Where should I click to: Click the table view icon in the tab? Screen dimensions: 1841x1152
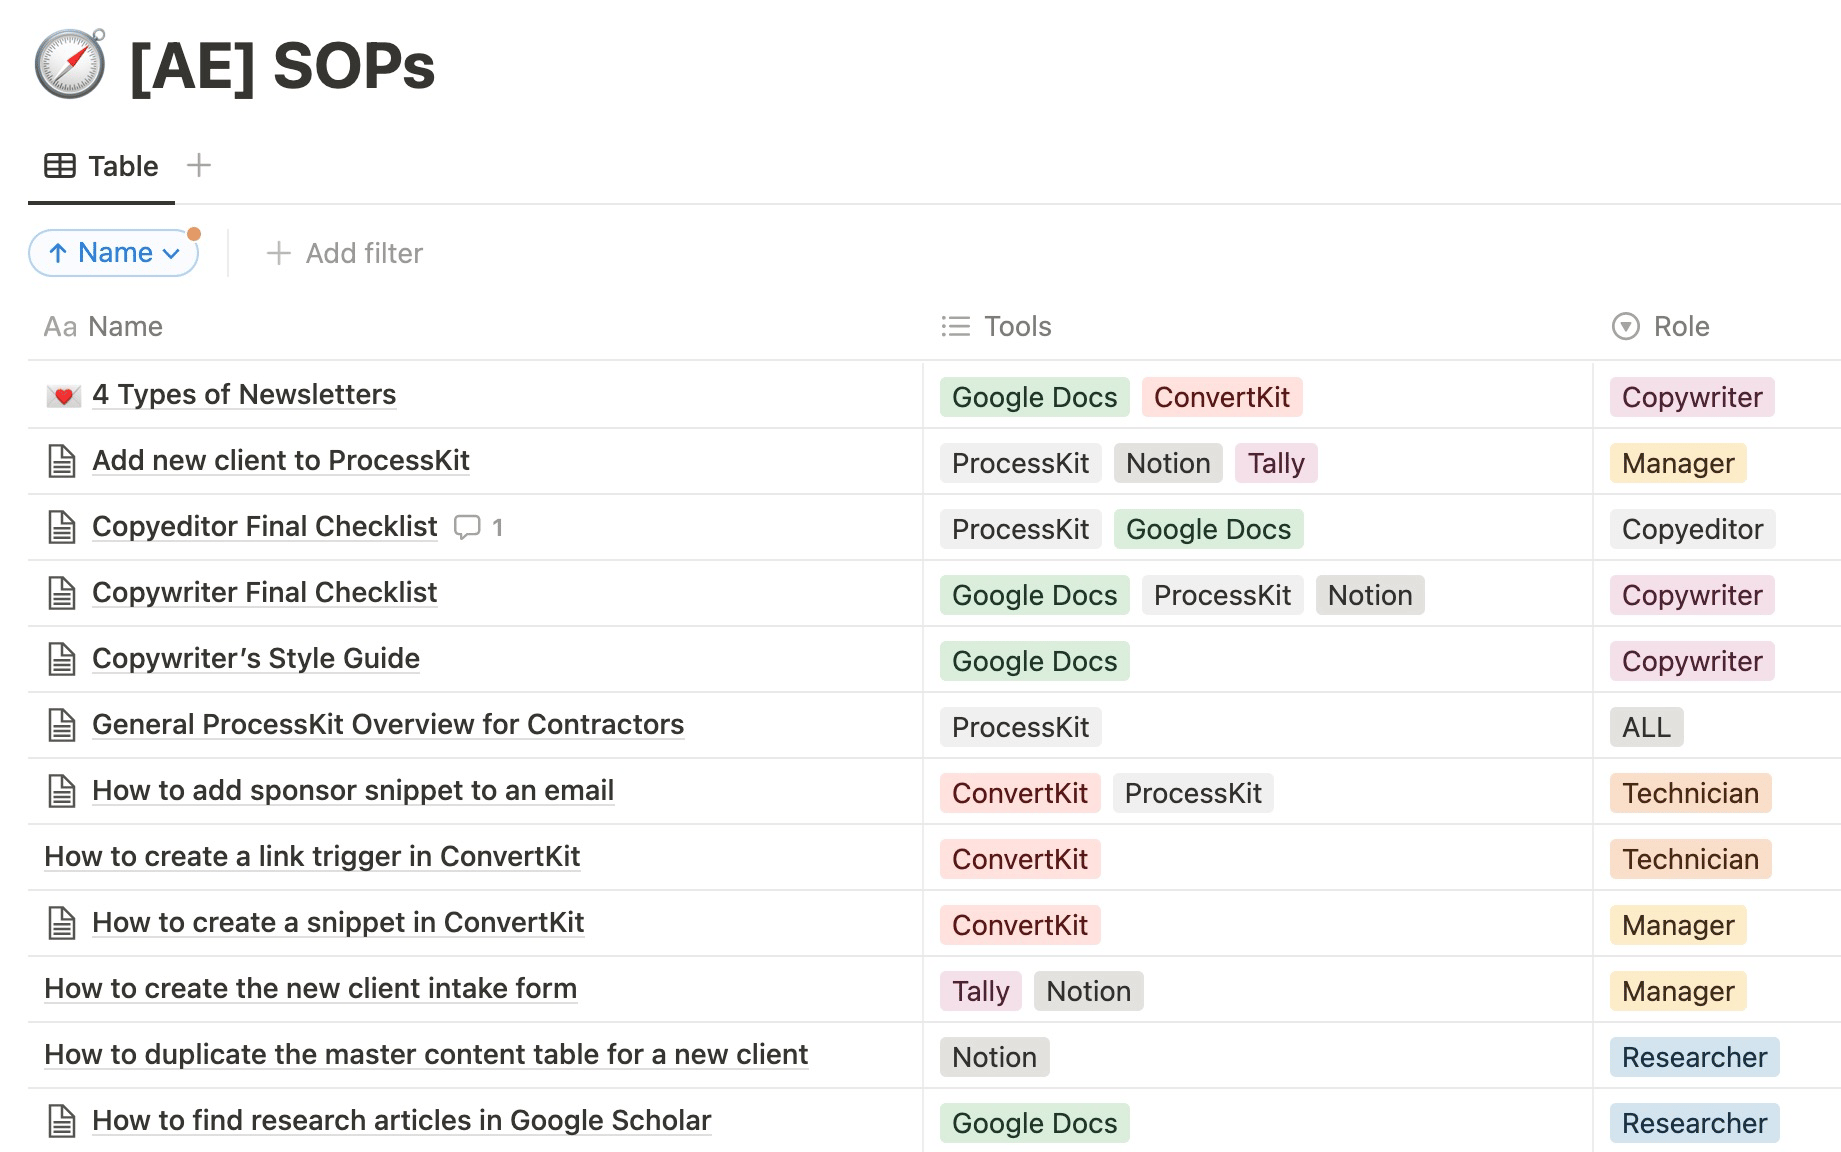[60, 166]
